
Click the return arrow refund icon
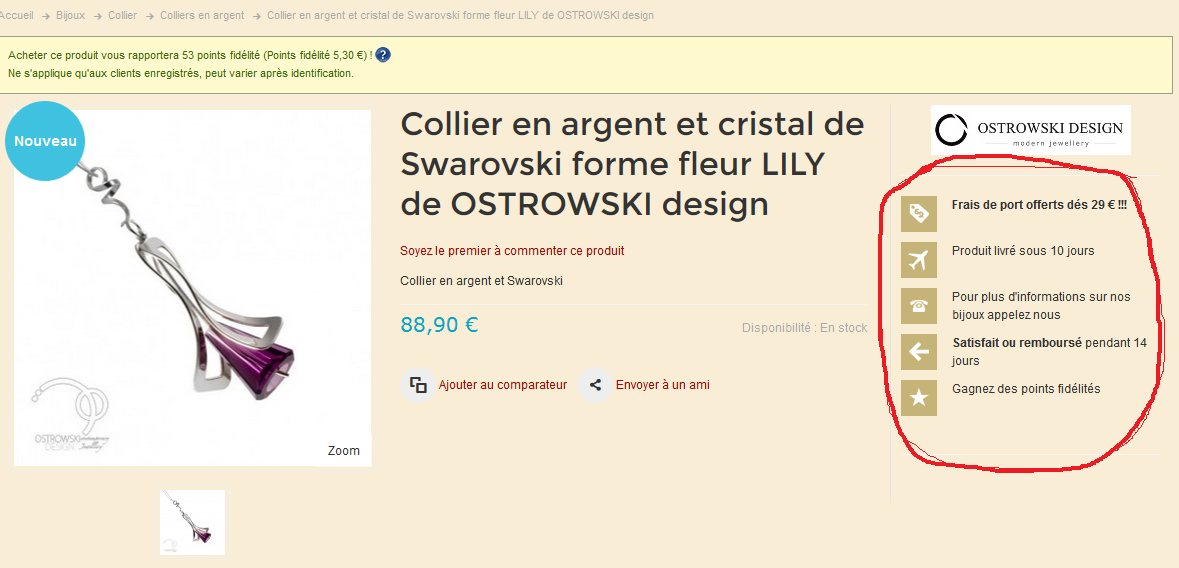click(919, 351)
